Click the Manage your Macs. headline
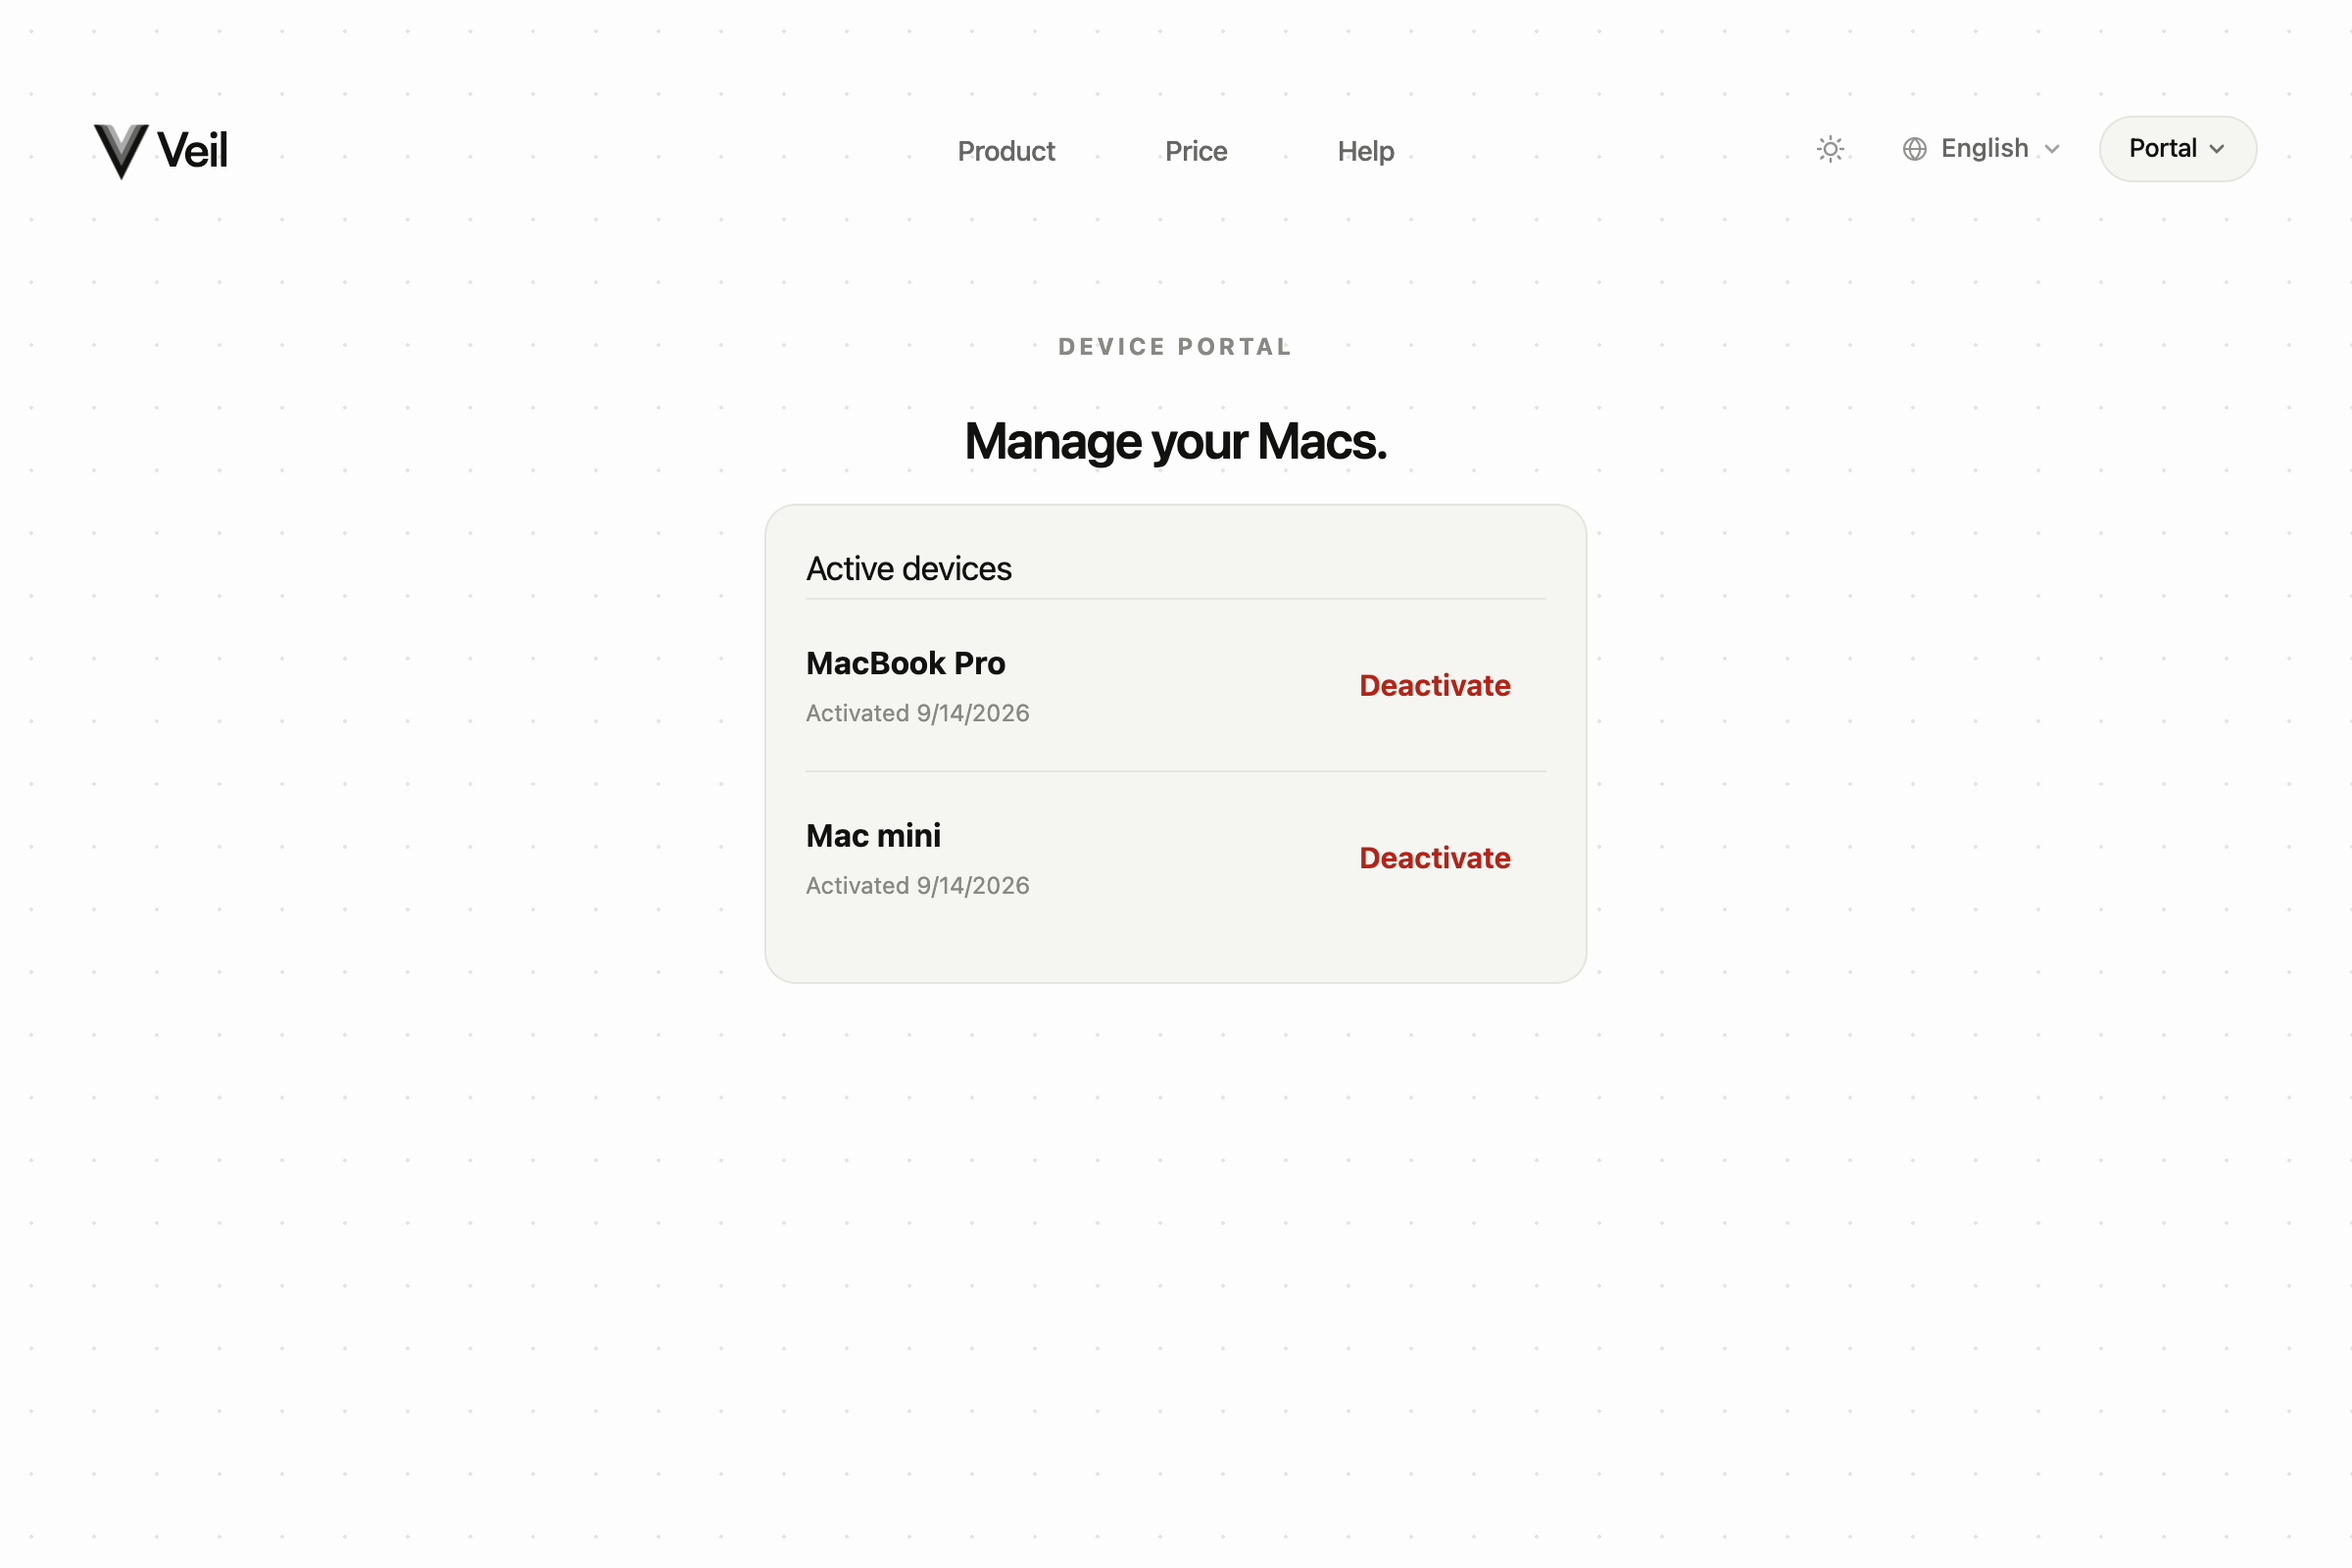2352x1568 pixels. pyautogui.click(x=1176, y=441)
